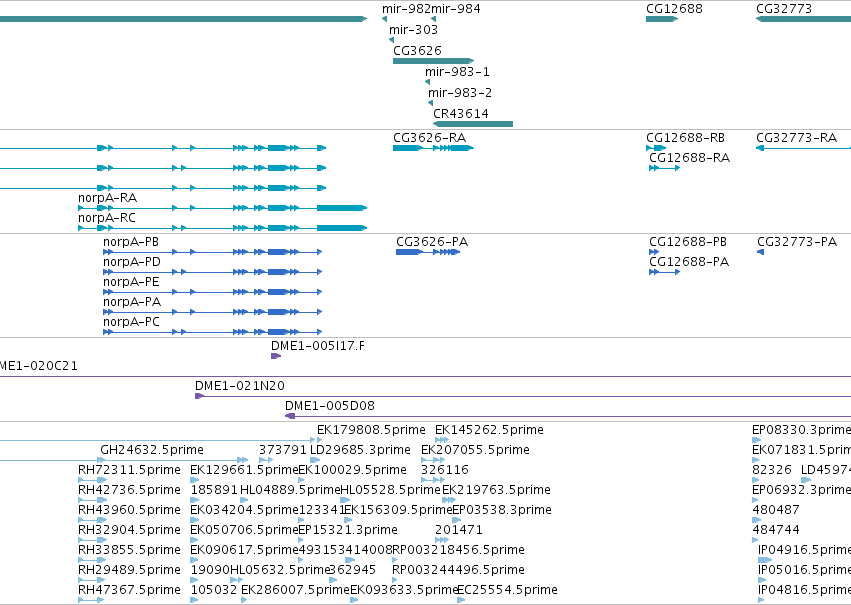Click the mir-984 gene label
This screenshot has width=851, height=605.
click(x=456, y=9)
